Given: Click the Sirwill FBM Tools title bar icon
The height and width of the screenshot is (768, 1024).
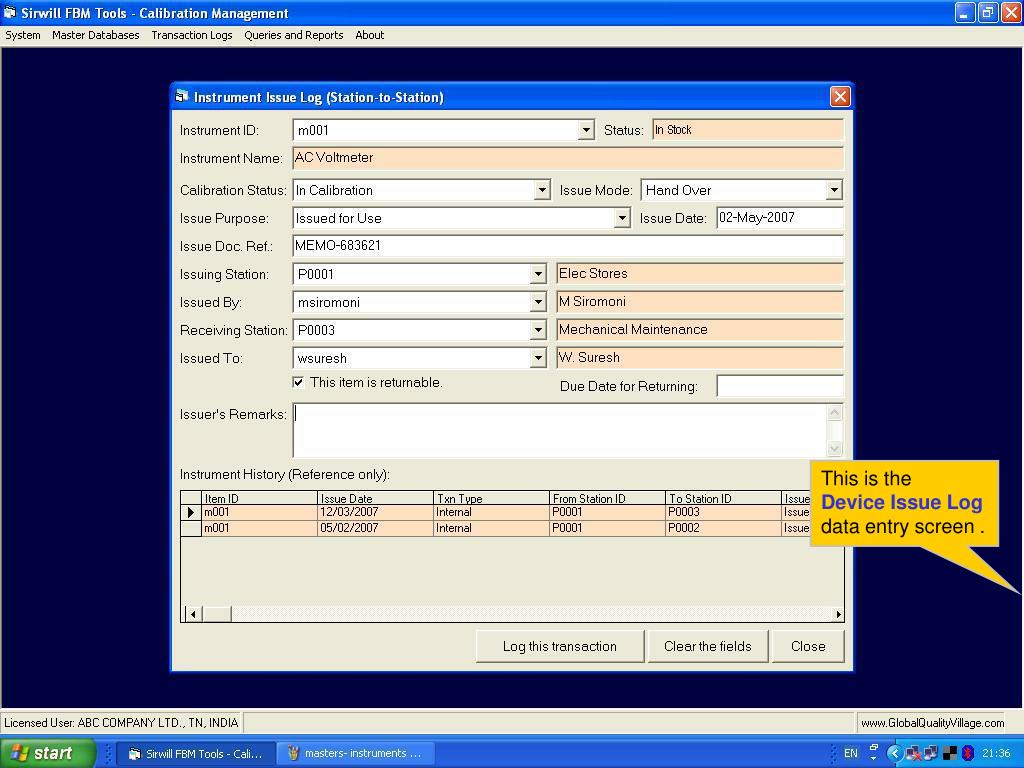Looking at the screenshot, I should tap(10, 12).
